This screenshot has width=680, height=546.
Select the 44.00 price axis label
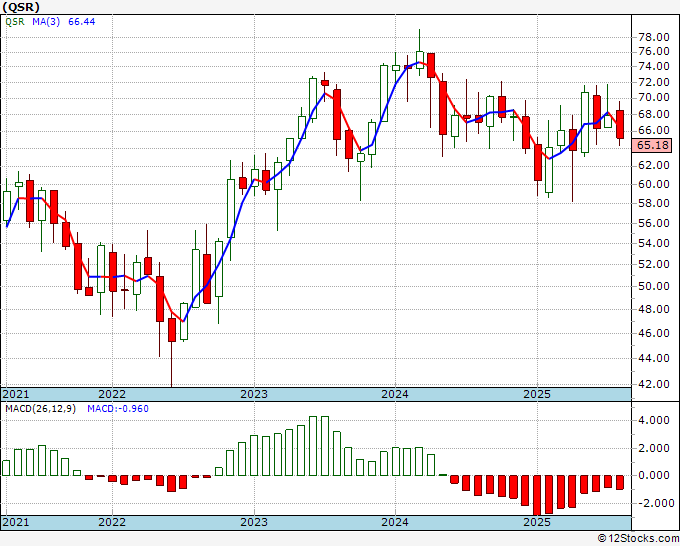(654, 358)
